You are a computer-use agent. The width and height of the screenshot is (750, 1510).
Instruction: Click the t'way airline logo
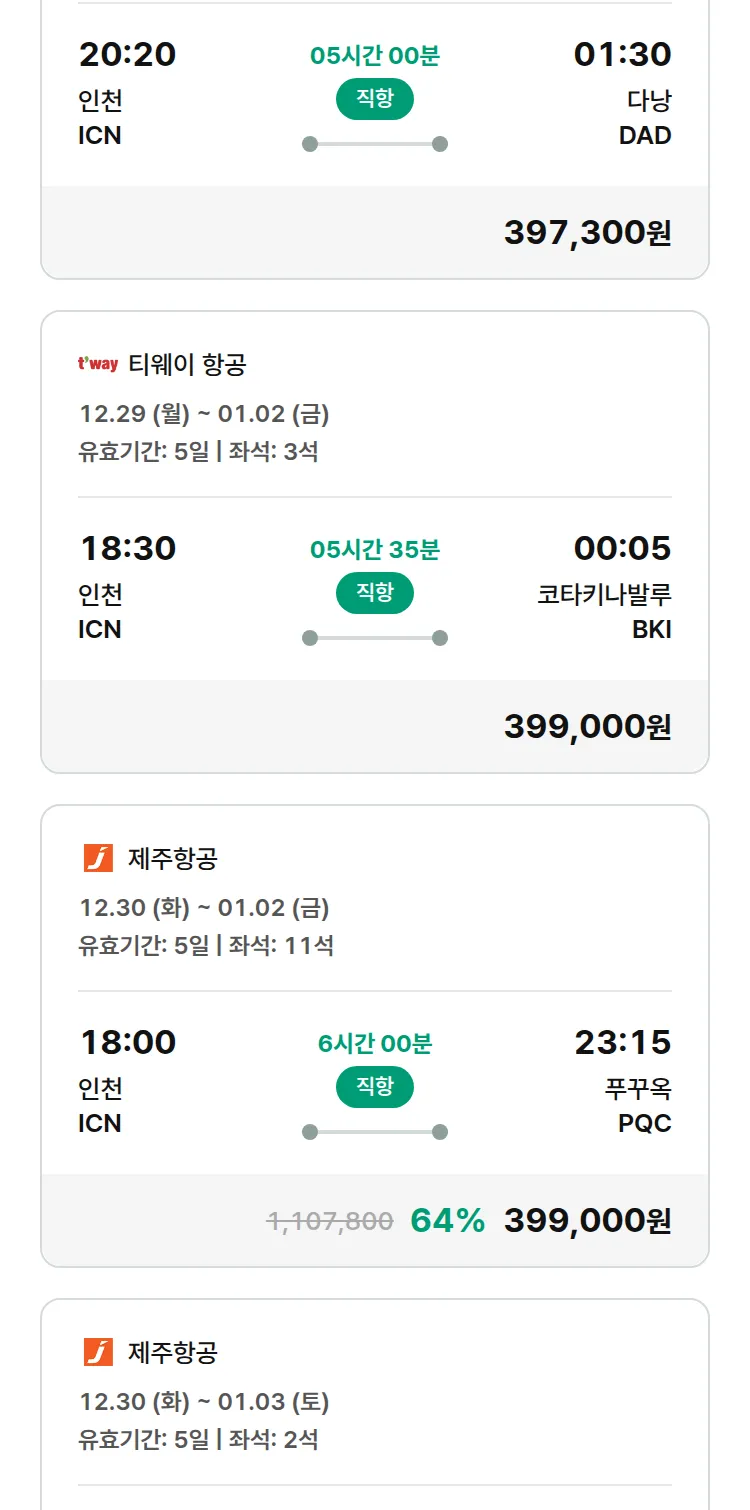[98, 364]
